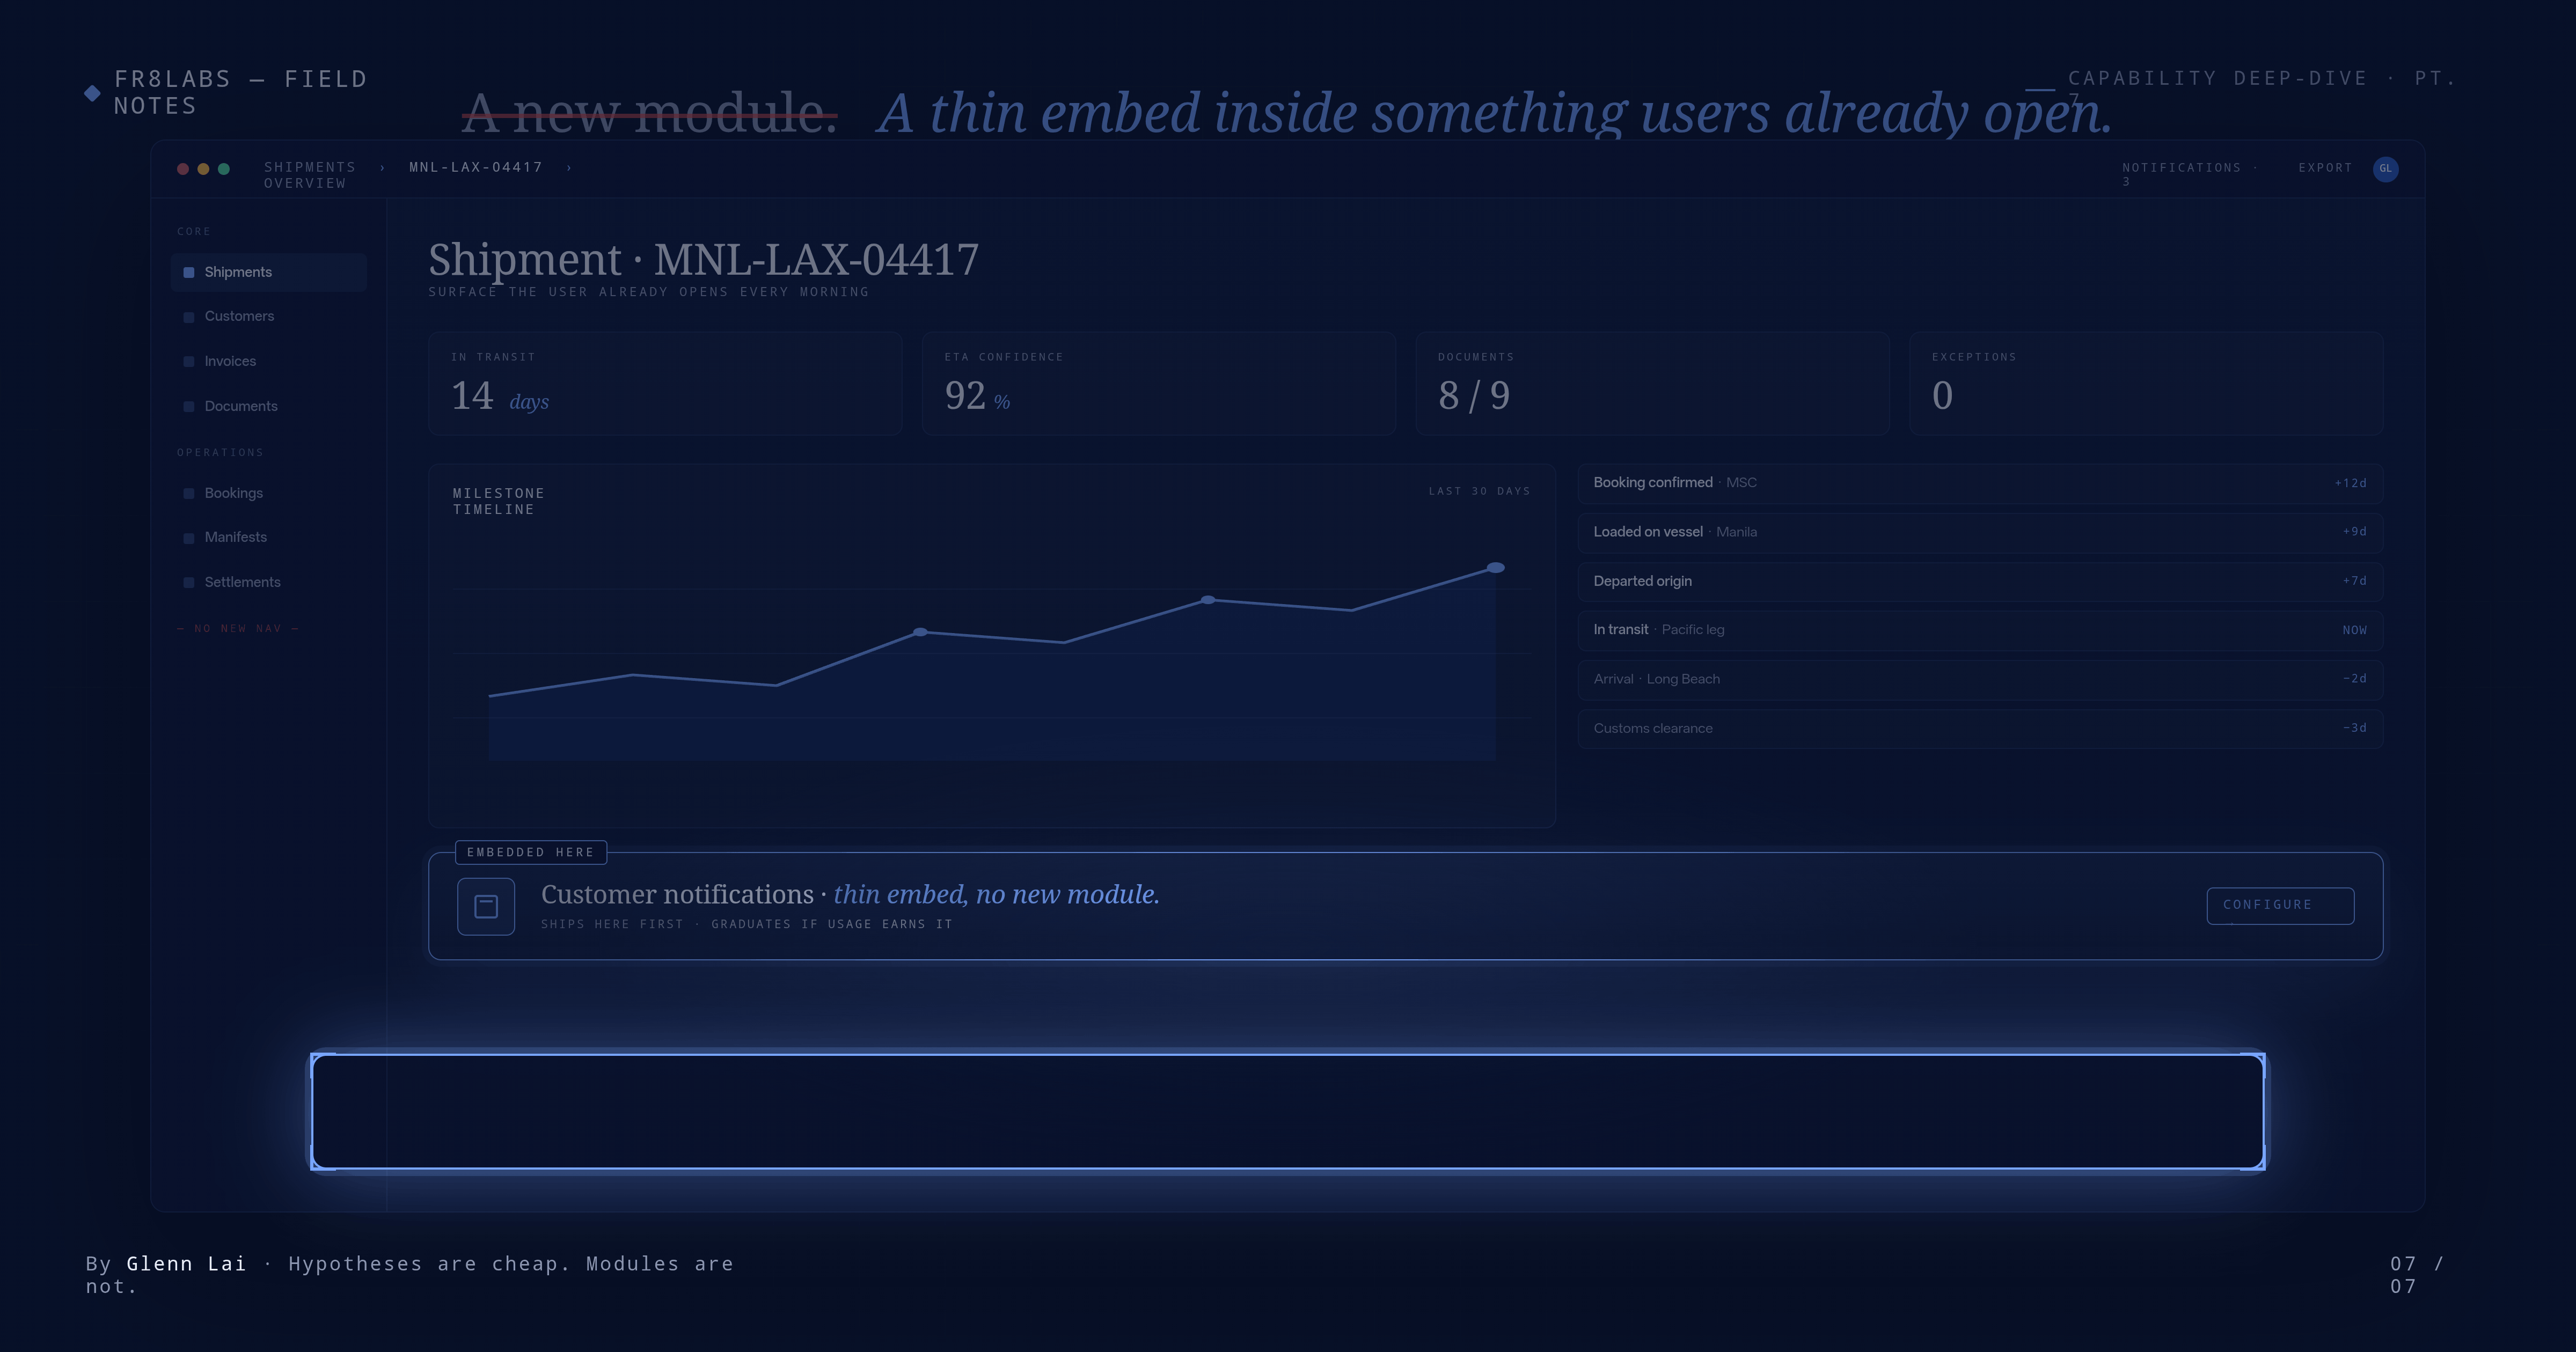Click the green window control dot
The height and width of the screenshot is (1352, 2576).
[224, 169]
